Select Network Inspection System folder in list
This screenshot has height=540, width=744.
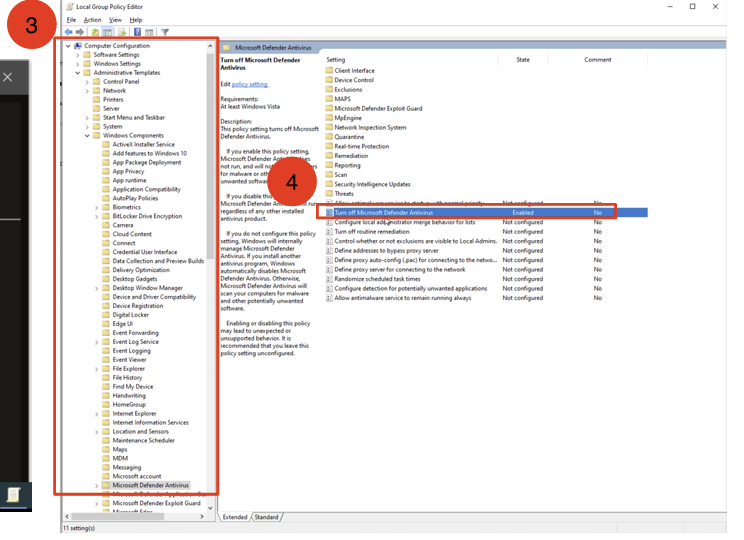[370, 127]
